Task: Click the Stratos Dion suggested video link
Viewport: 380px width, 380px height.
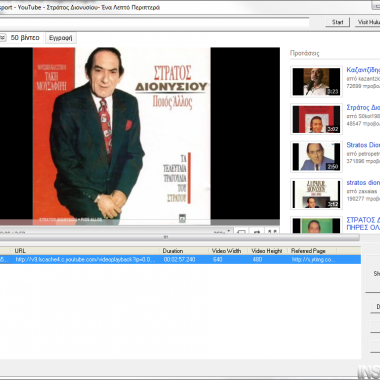Action: (363, 145)
